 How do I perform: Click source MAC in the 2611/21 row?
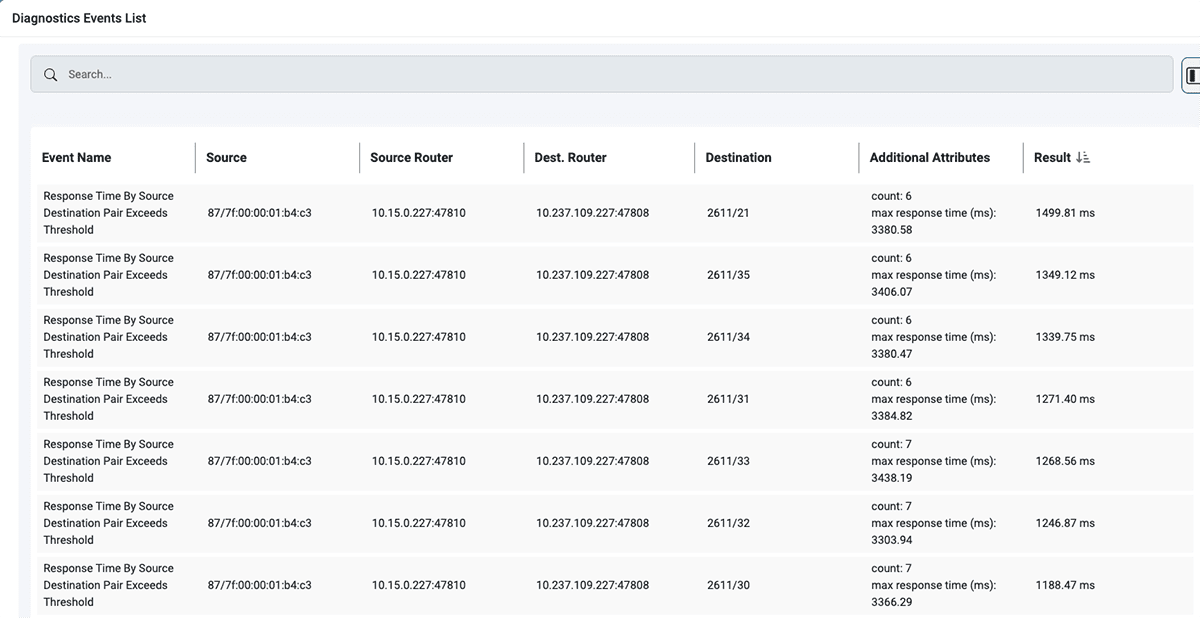click(x=259, y=213)
